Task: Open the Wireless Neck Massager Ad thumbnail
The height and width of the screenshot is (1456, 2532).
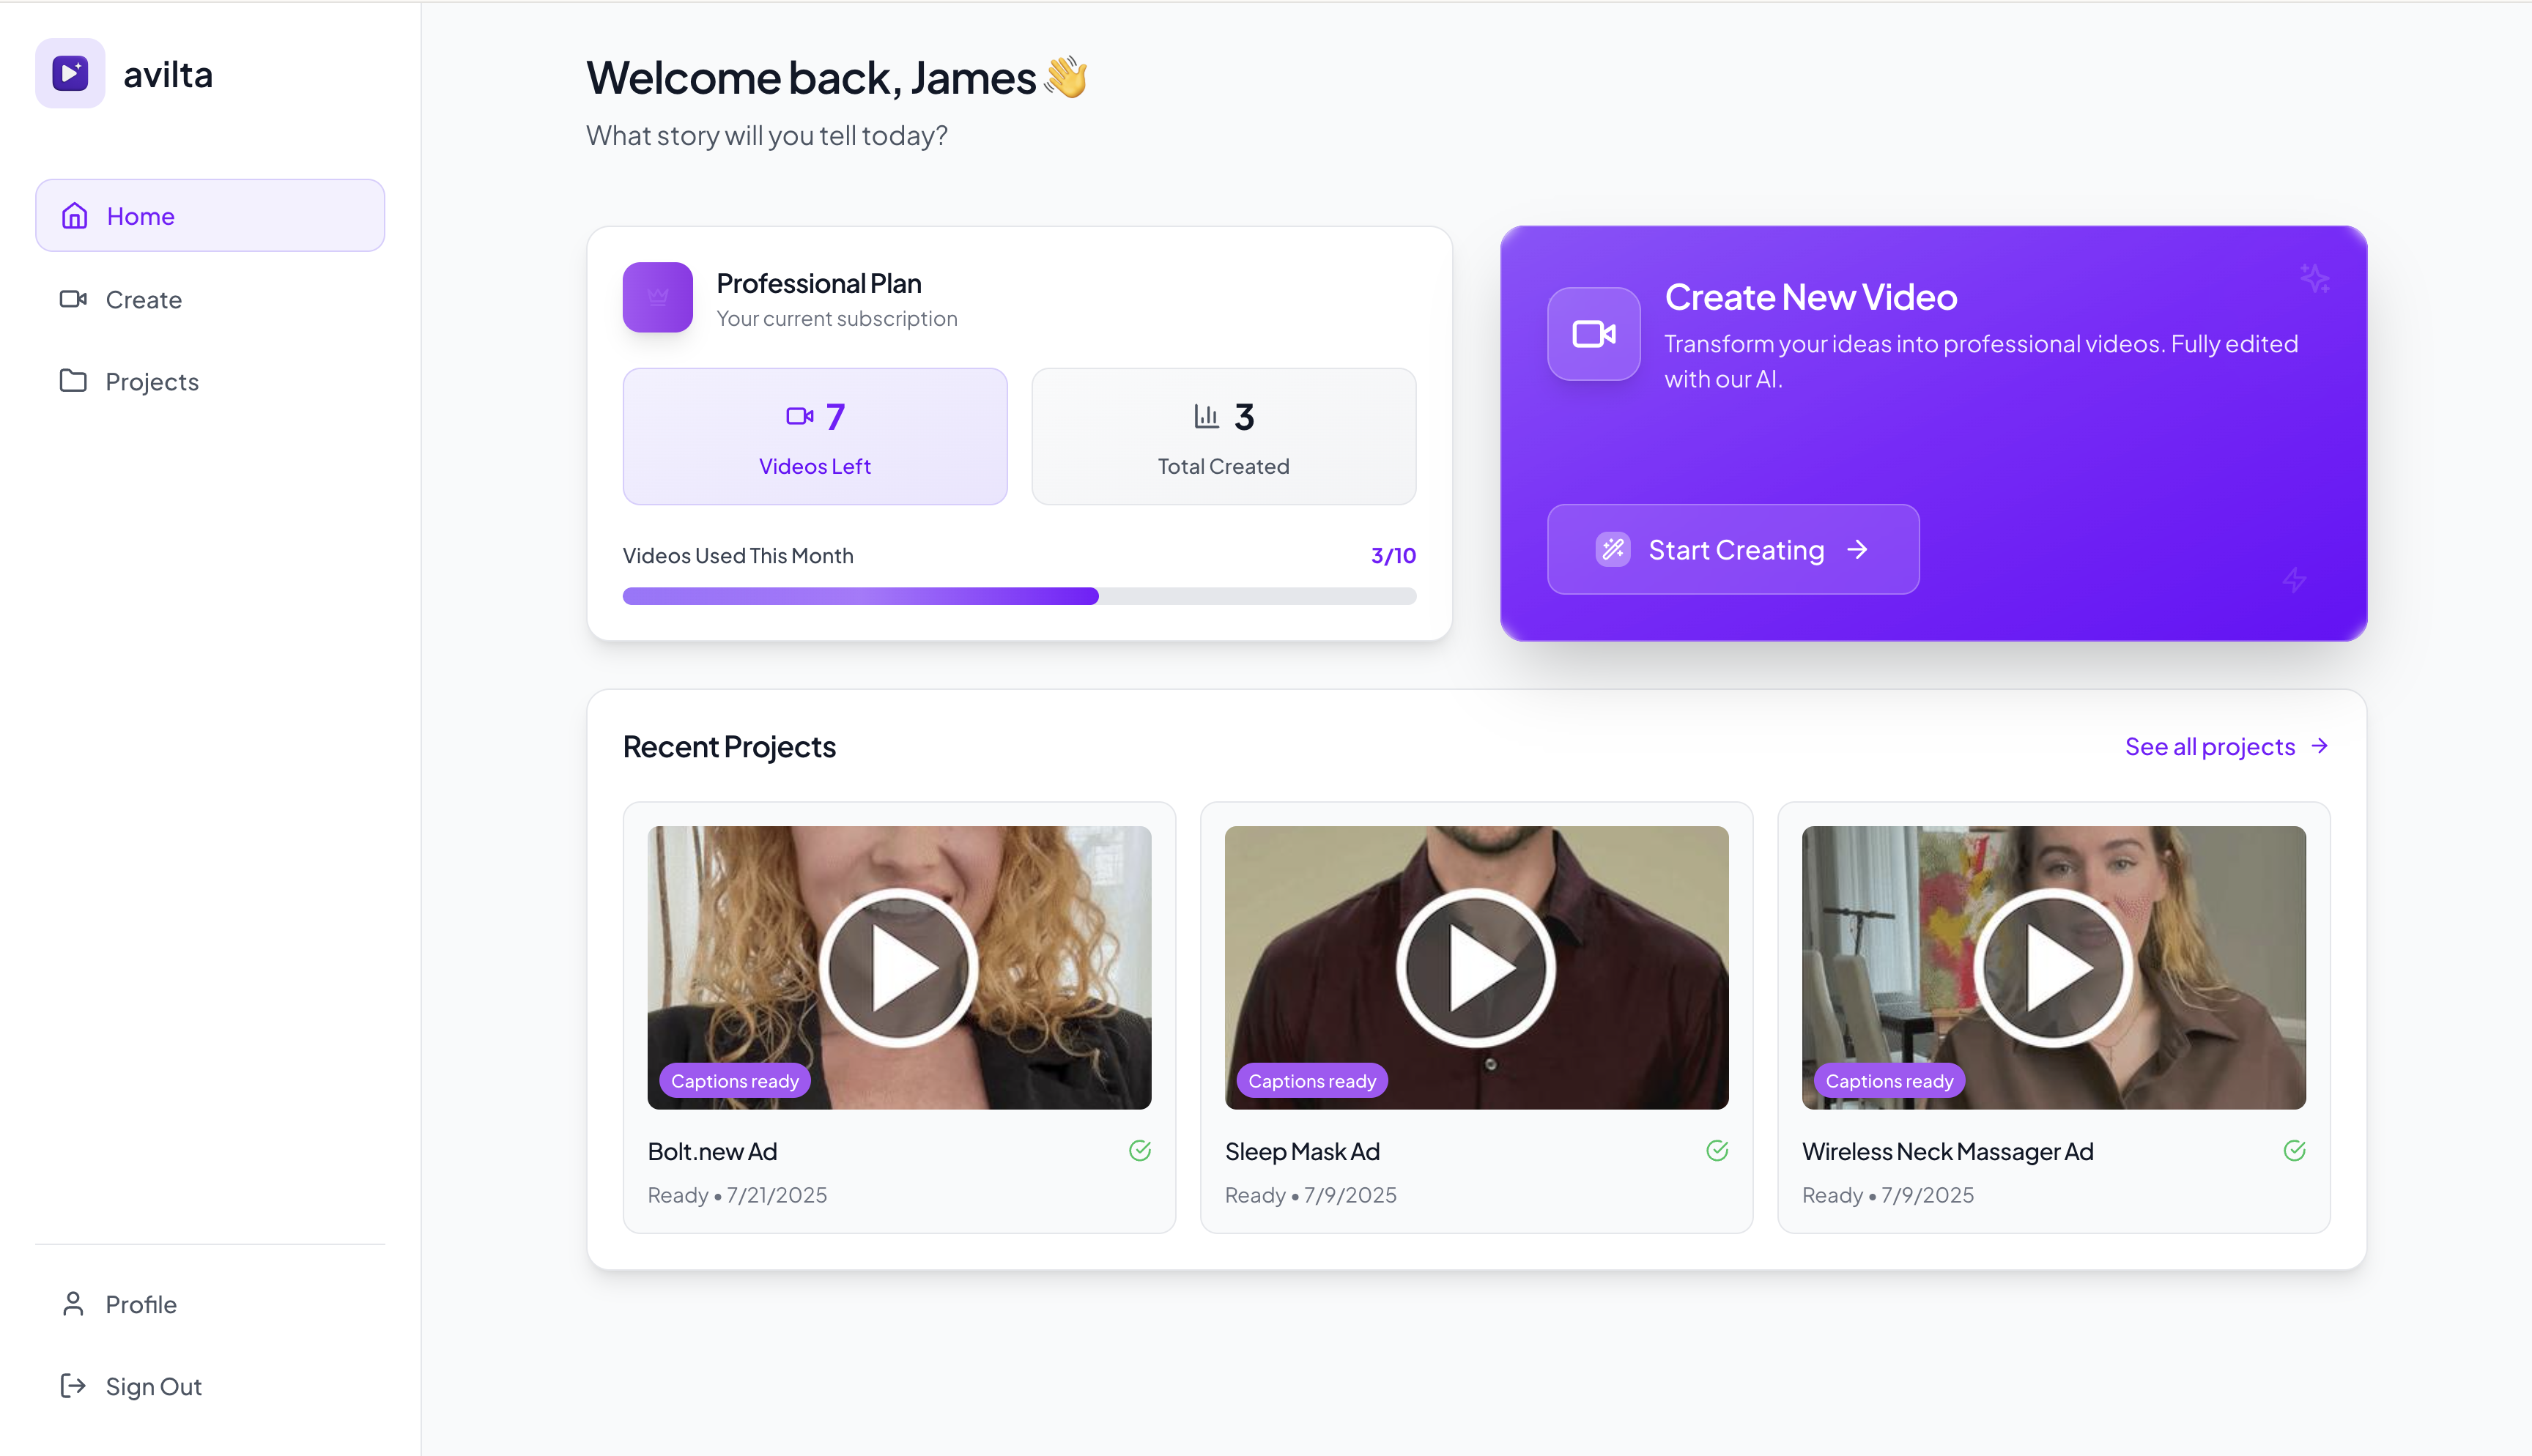Action: (x=2052, y=967)
